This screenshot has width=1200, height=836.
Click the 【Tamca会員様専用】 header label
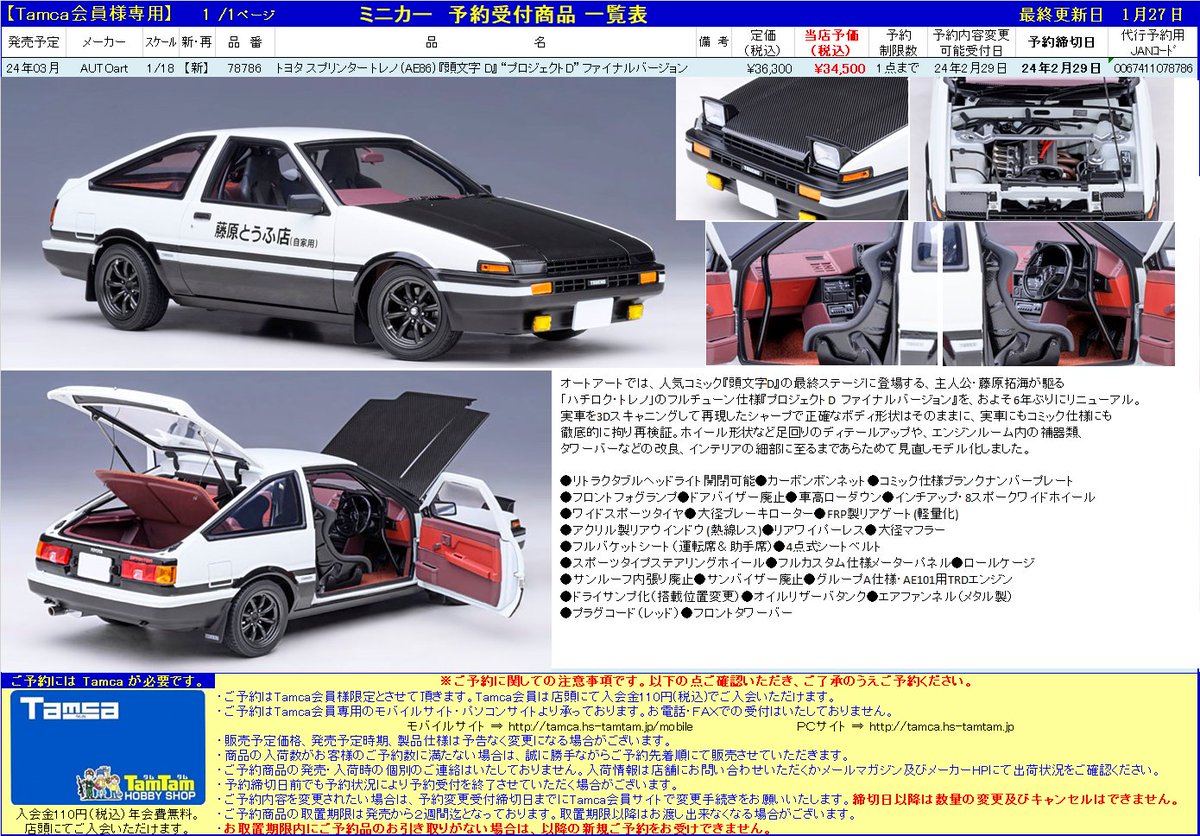tap(88, 15)
